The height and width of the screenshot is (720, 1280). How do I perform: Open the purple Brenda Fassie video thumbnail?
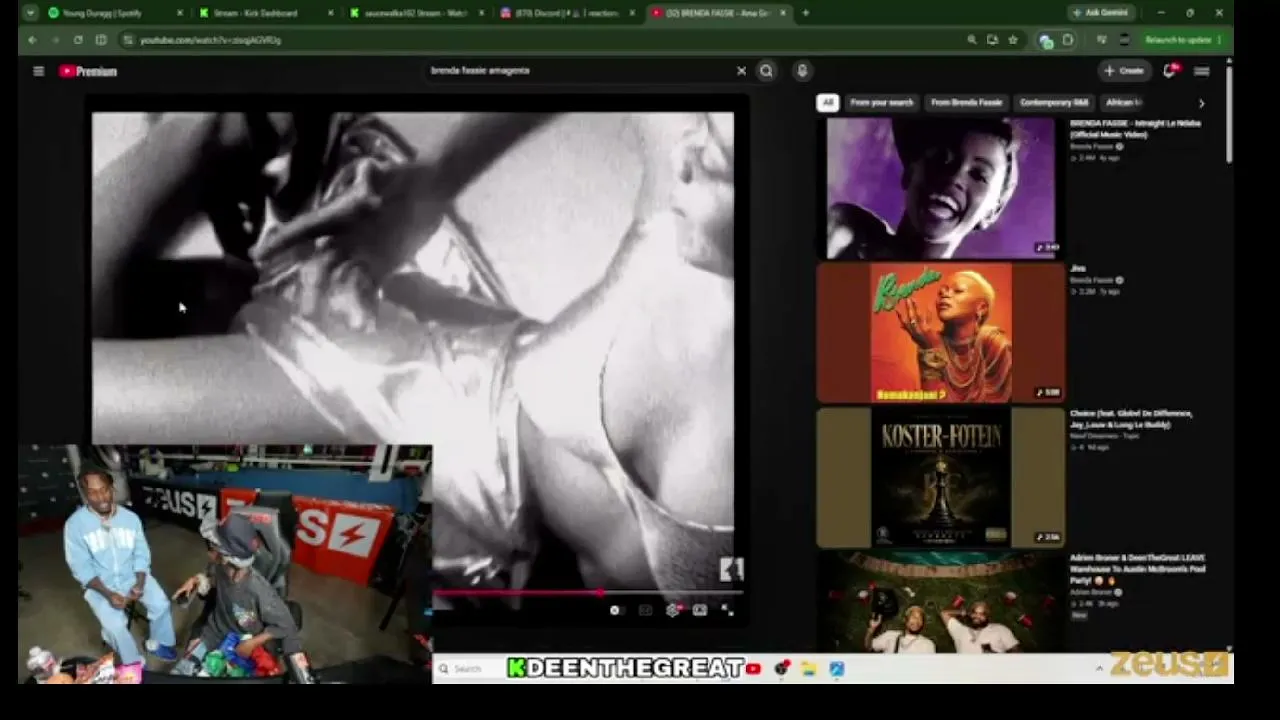click(x=940, y=188)
